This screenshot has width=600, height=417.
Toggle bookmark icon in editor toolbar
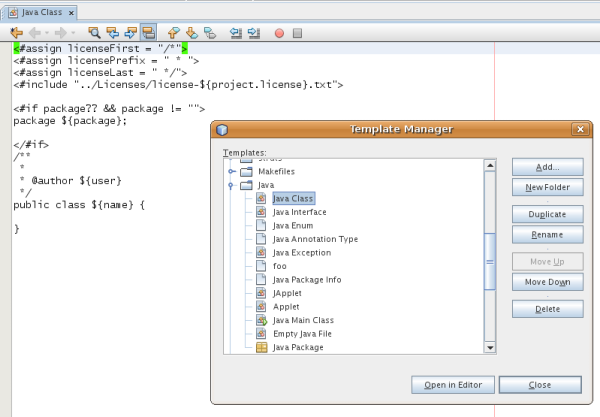point(210,33)
